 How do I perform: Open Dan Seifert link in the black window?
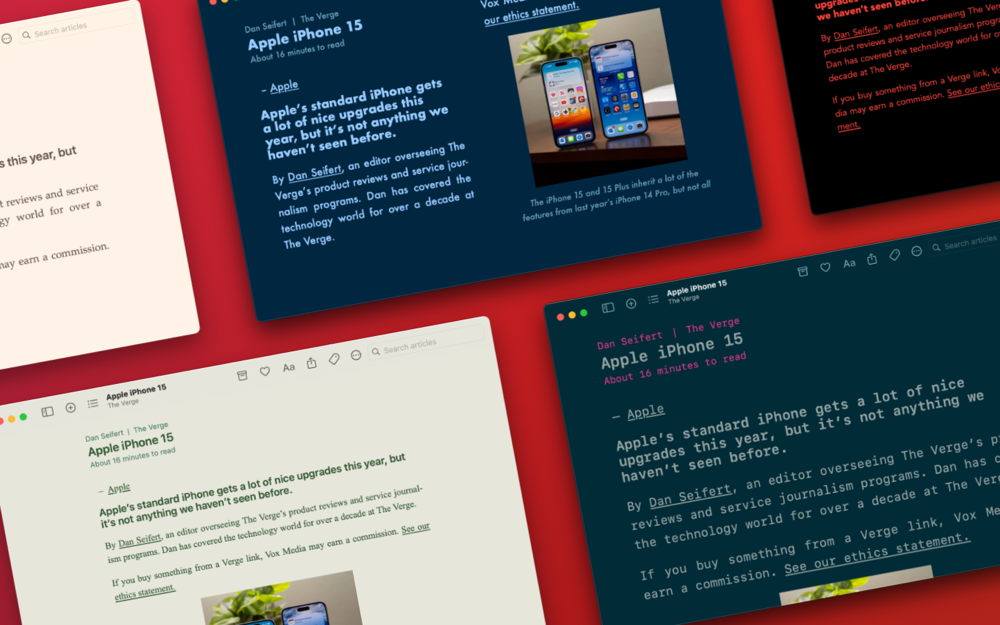(x=855, y=33)
